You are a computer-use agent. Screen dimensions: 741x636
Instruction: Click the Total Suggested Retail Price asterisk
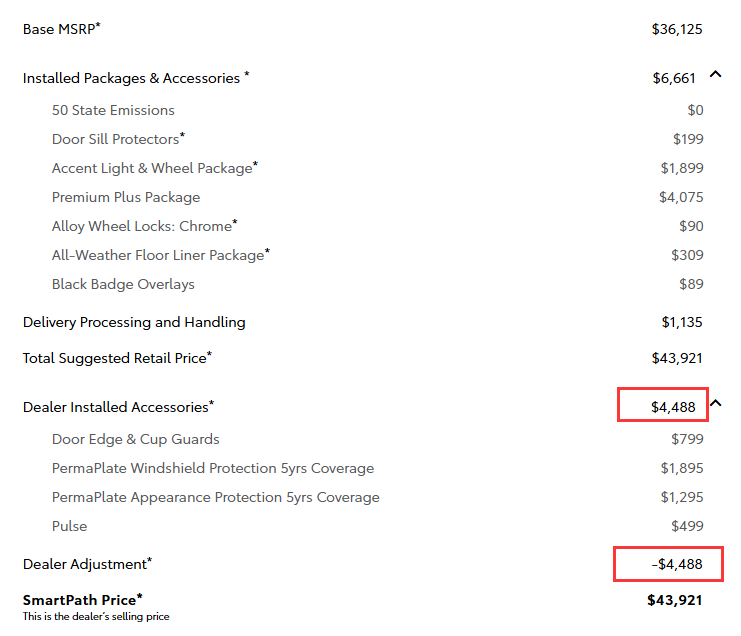209,354
